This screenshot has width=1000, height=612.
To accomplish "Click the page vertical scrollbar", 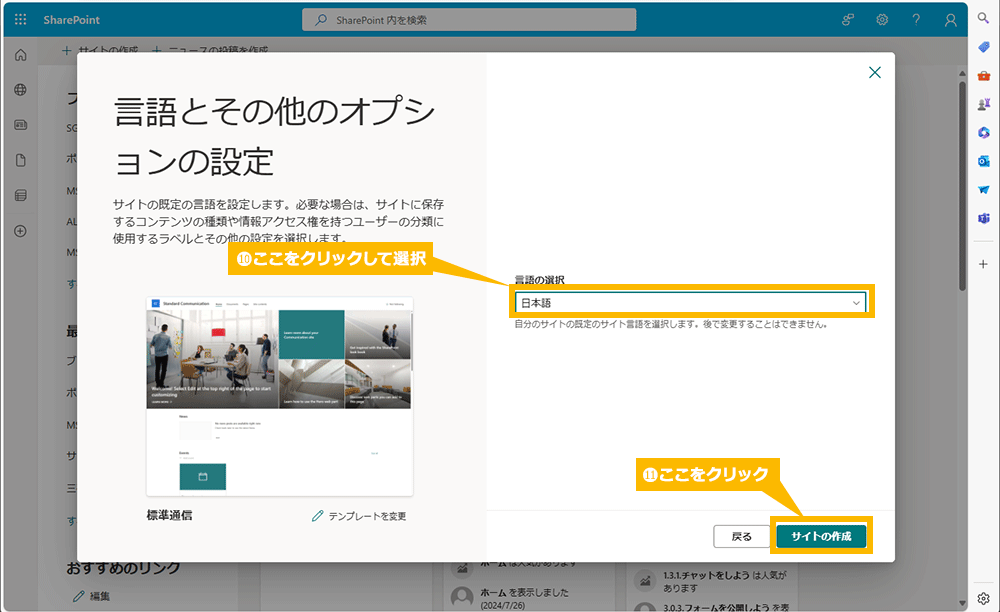I will (x=962, y=185).
